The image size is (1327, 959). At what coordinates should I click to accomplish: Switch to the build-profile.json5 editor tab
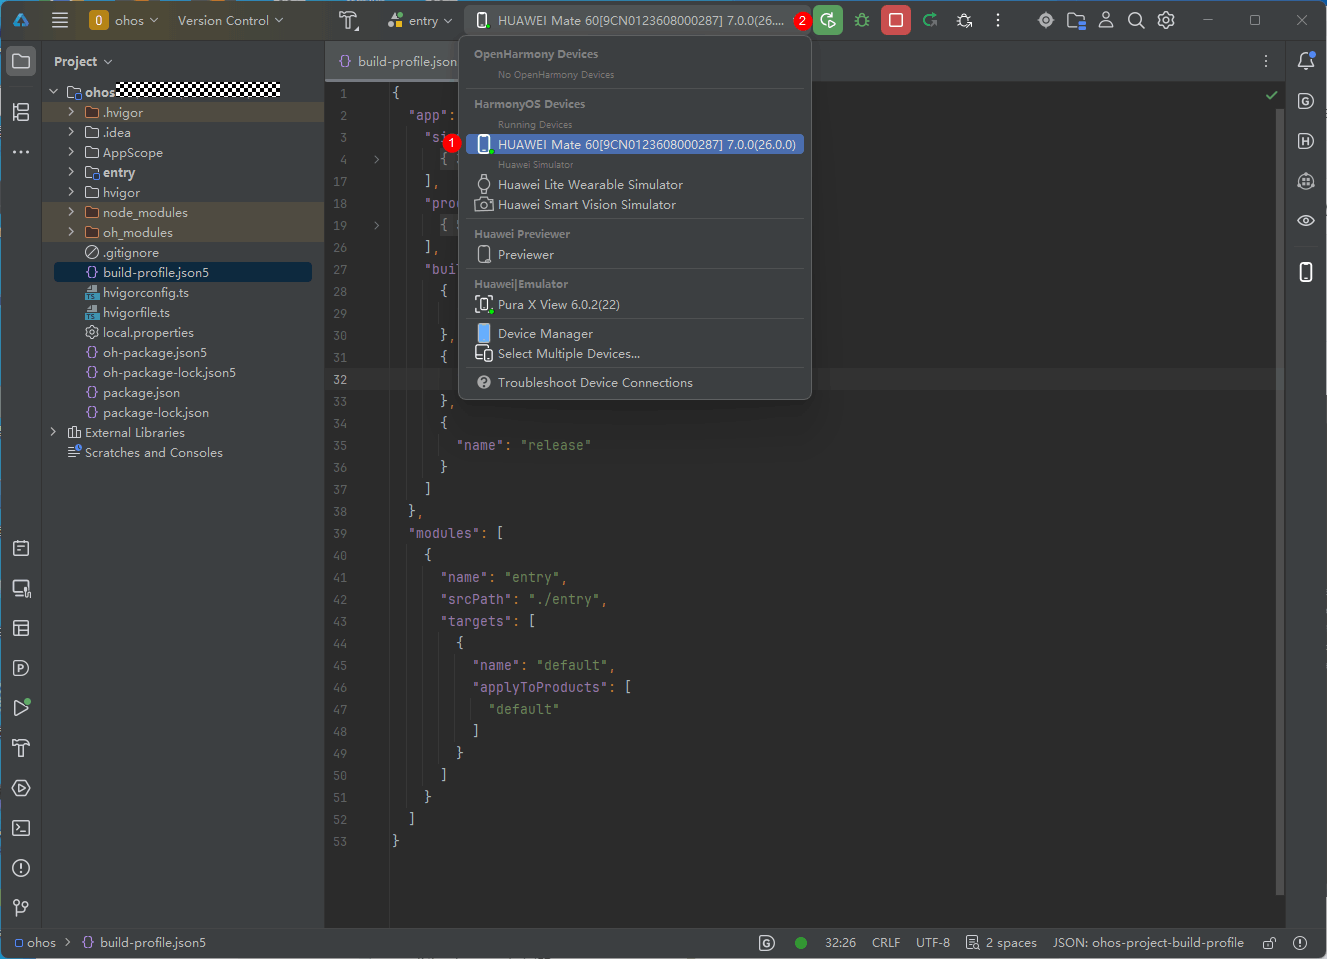point(397,61)
